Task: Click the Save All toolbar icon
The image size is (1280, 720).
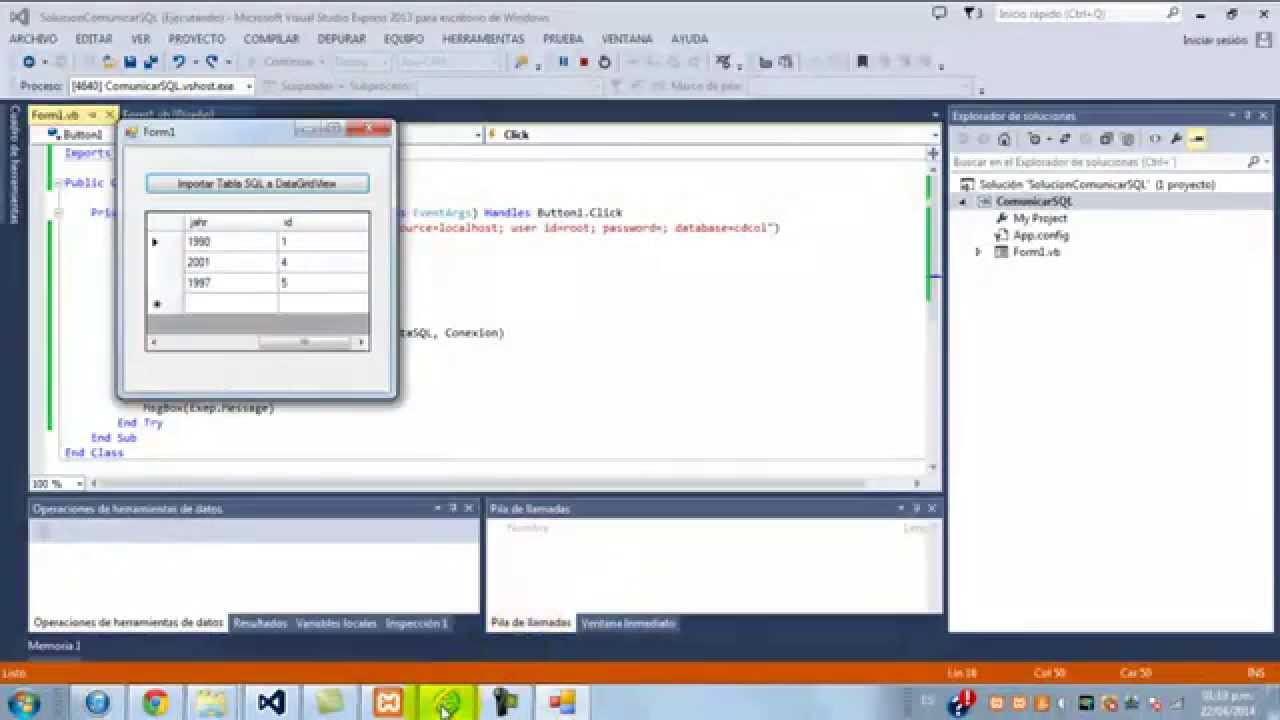Action: 150,62
